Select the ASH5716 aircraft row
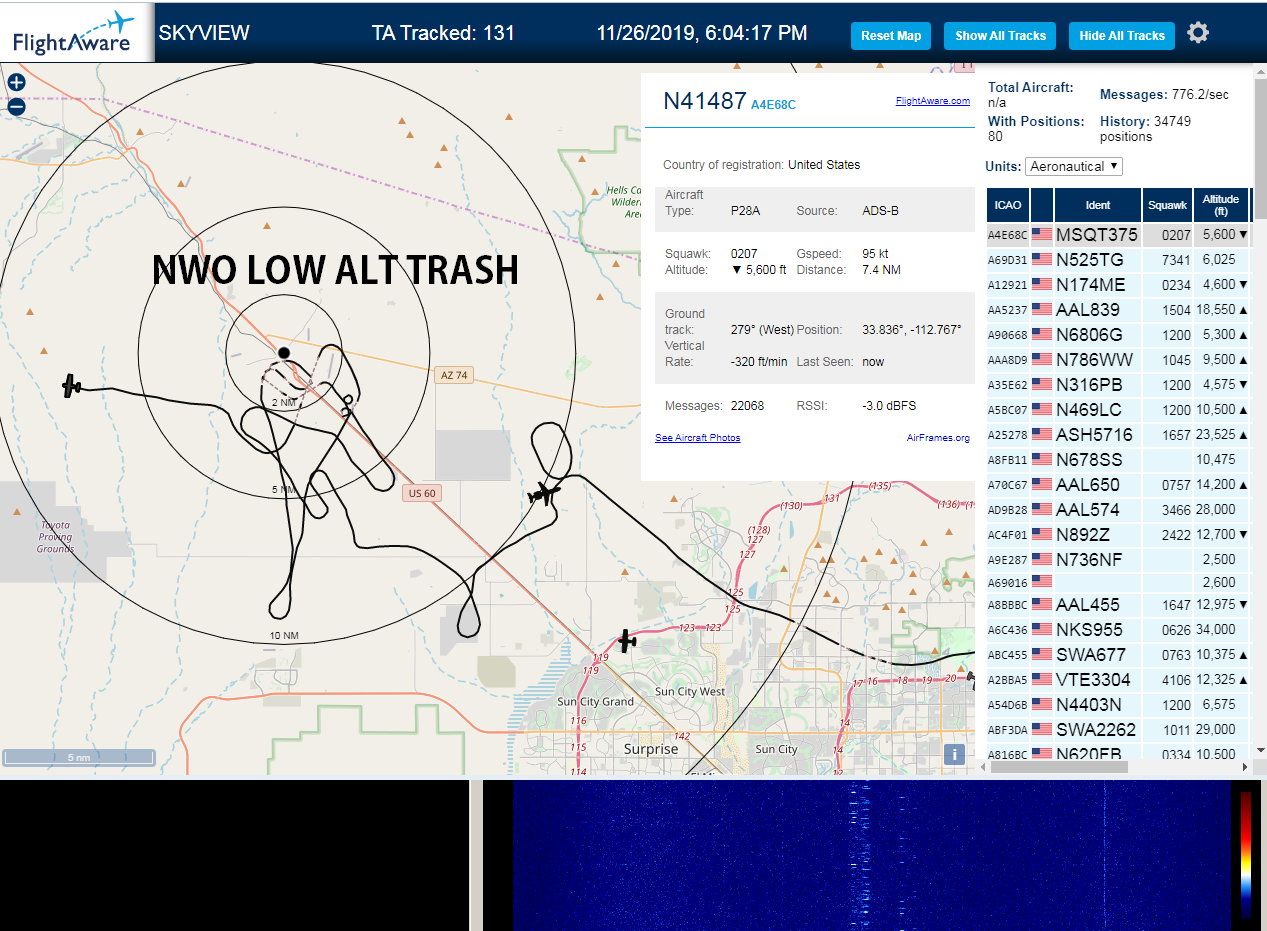1267x931 pixels. (x=1118, y=435)
